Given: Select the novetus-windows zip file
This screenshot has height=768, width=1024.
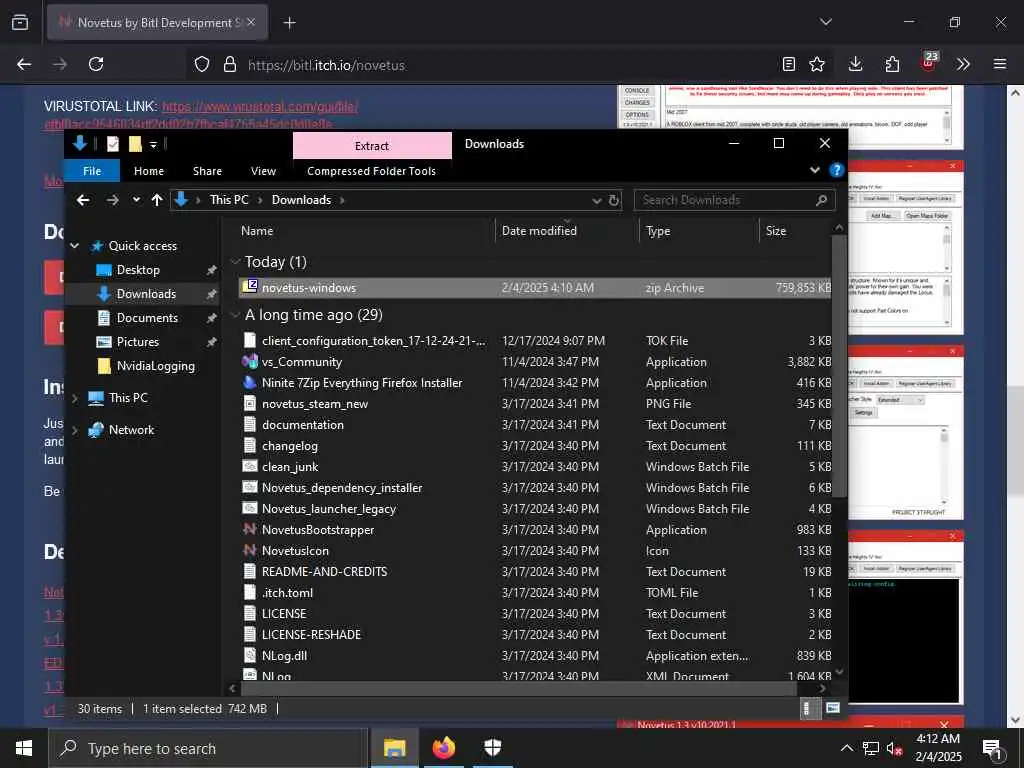Looking at the screenshot, I should 535,287.
